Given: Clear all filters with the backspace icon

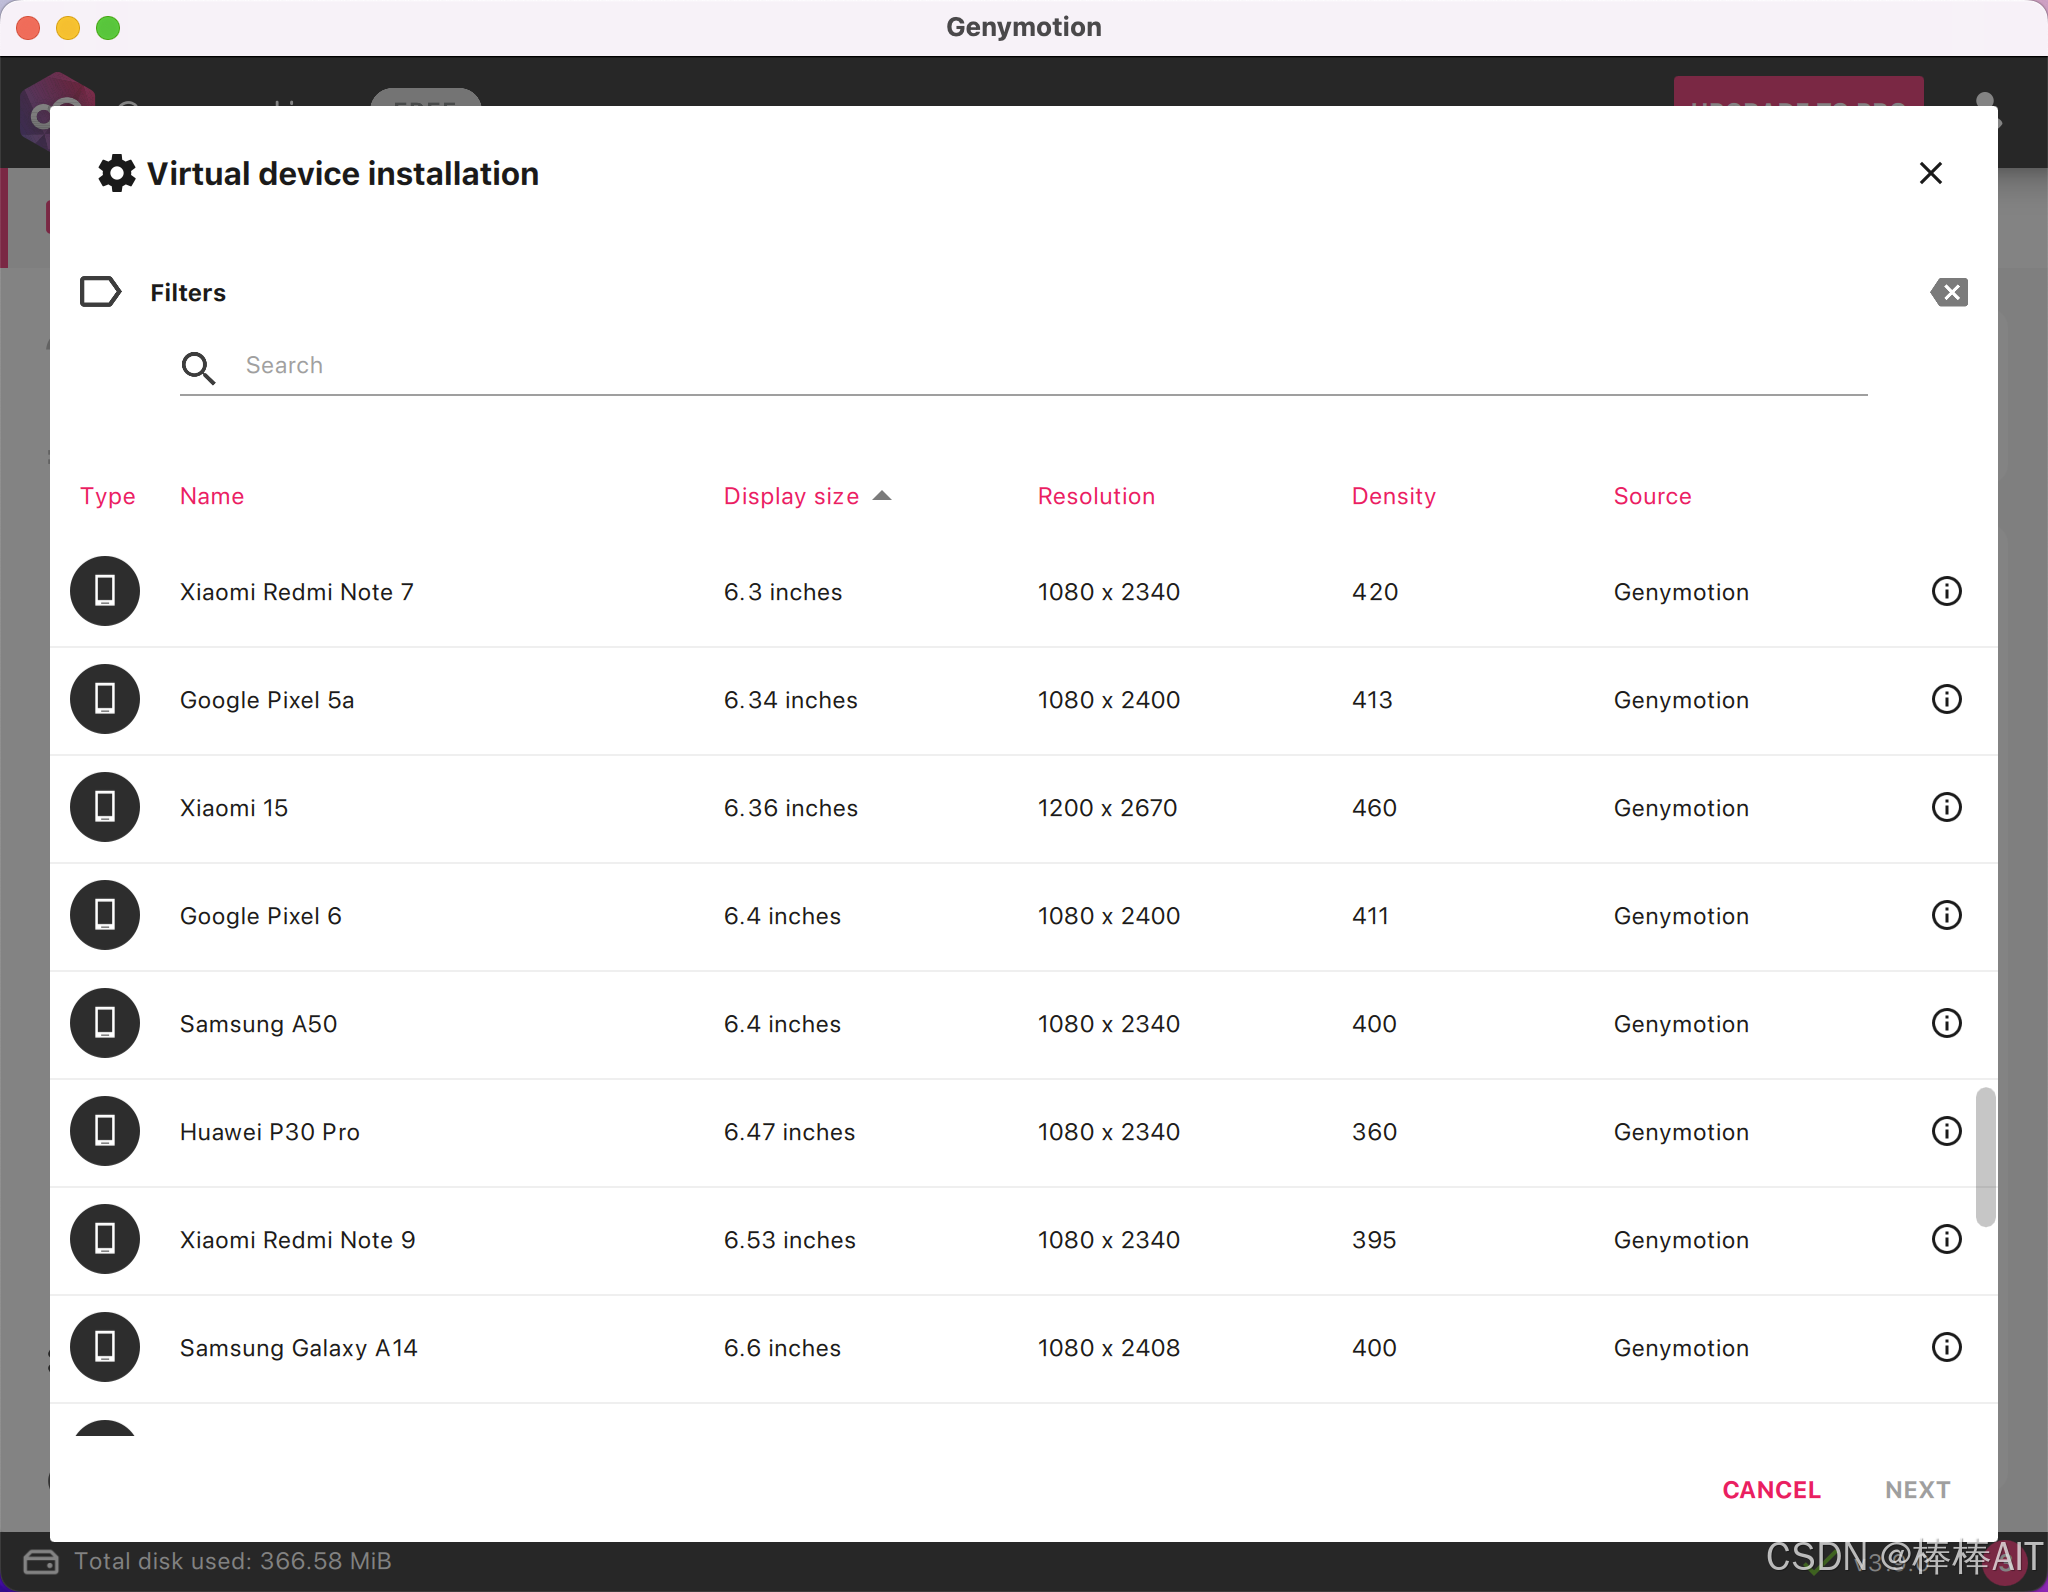Looking at the screenshot, I should click(1949, 292).
